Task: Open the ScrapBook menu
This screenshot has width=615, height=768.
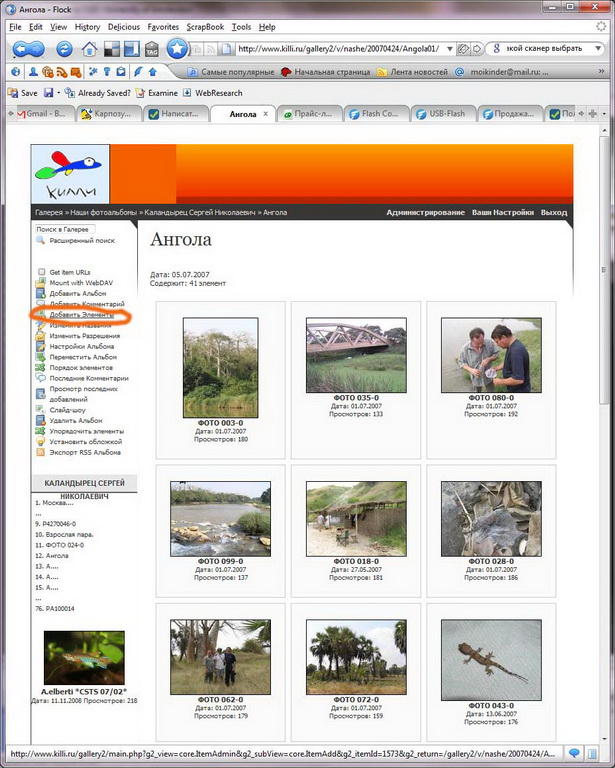Action: point(206,27)
